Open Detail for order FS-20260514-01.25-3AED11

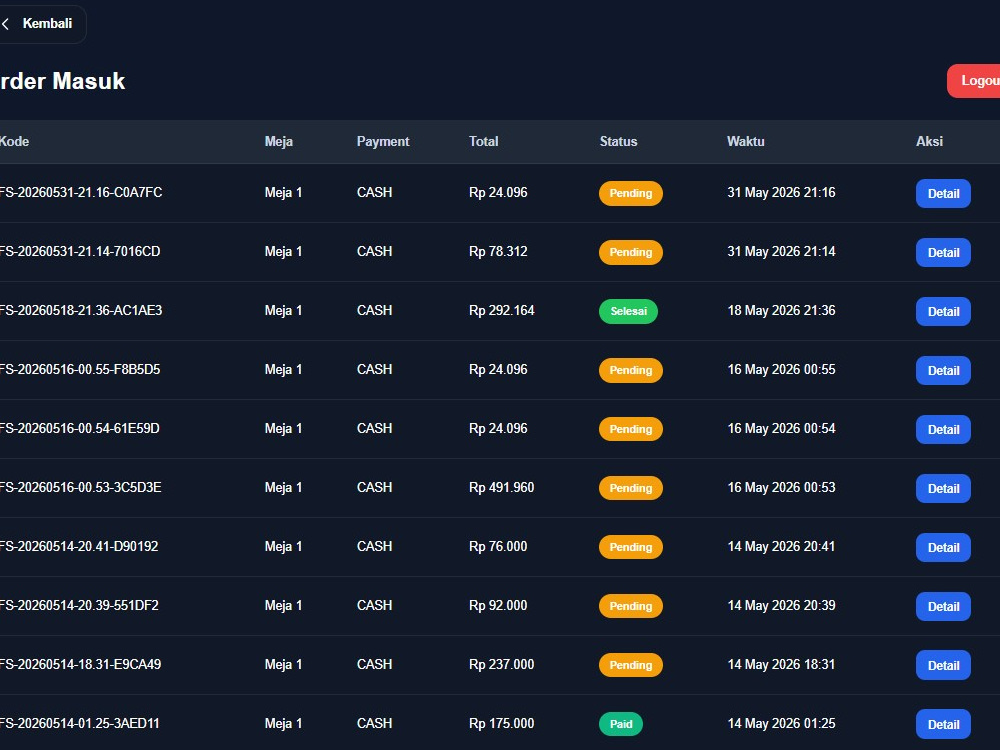[943, 724]
